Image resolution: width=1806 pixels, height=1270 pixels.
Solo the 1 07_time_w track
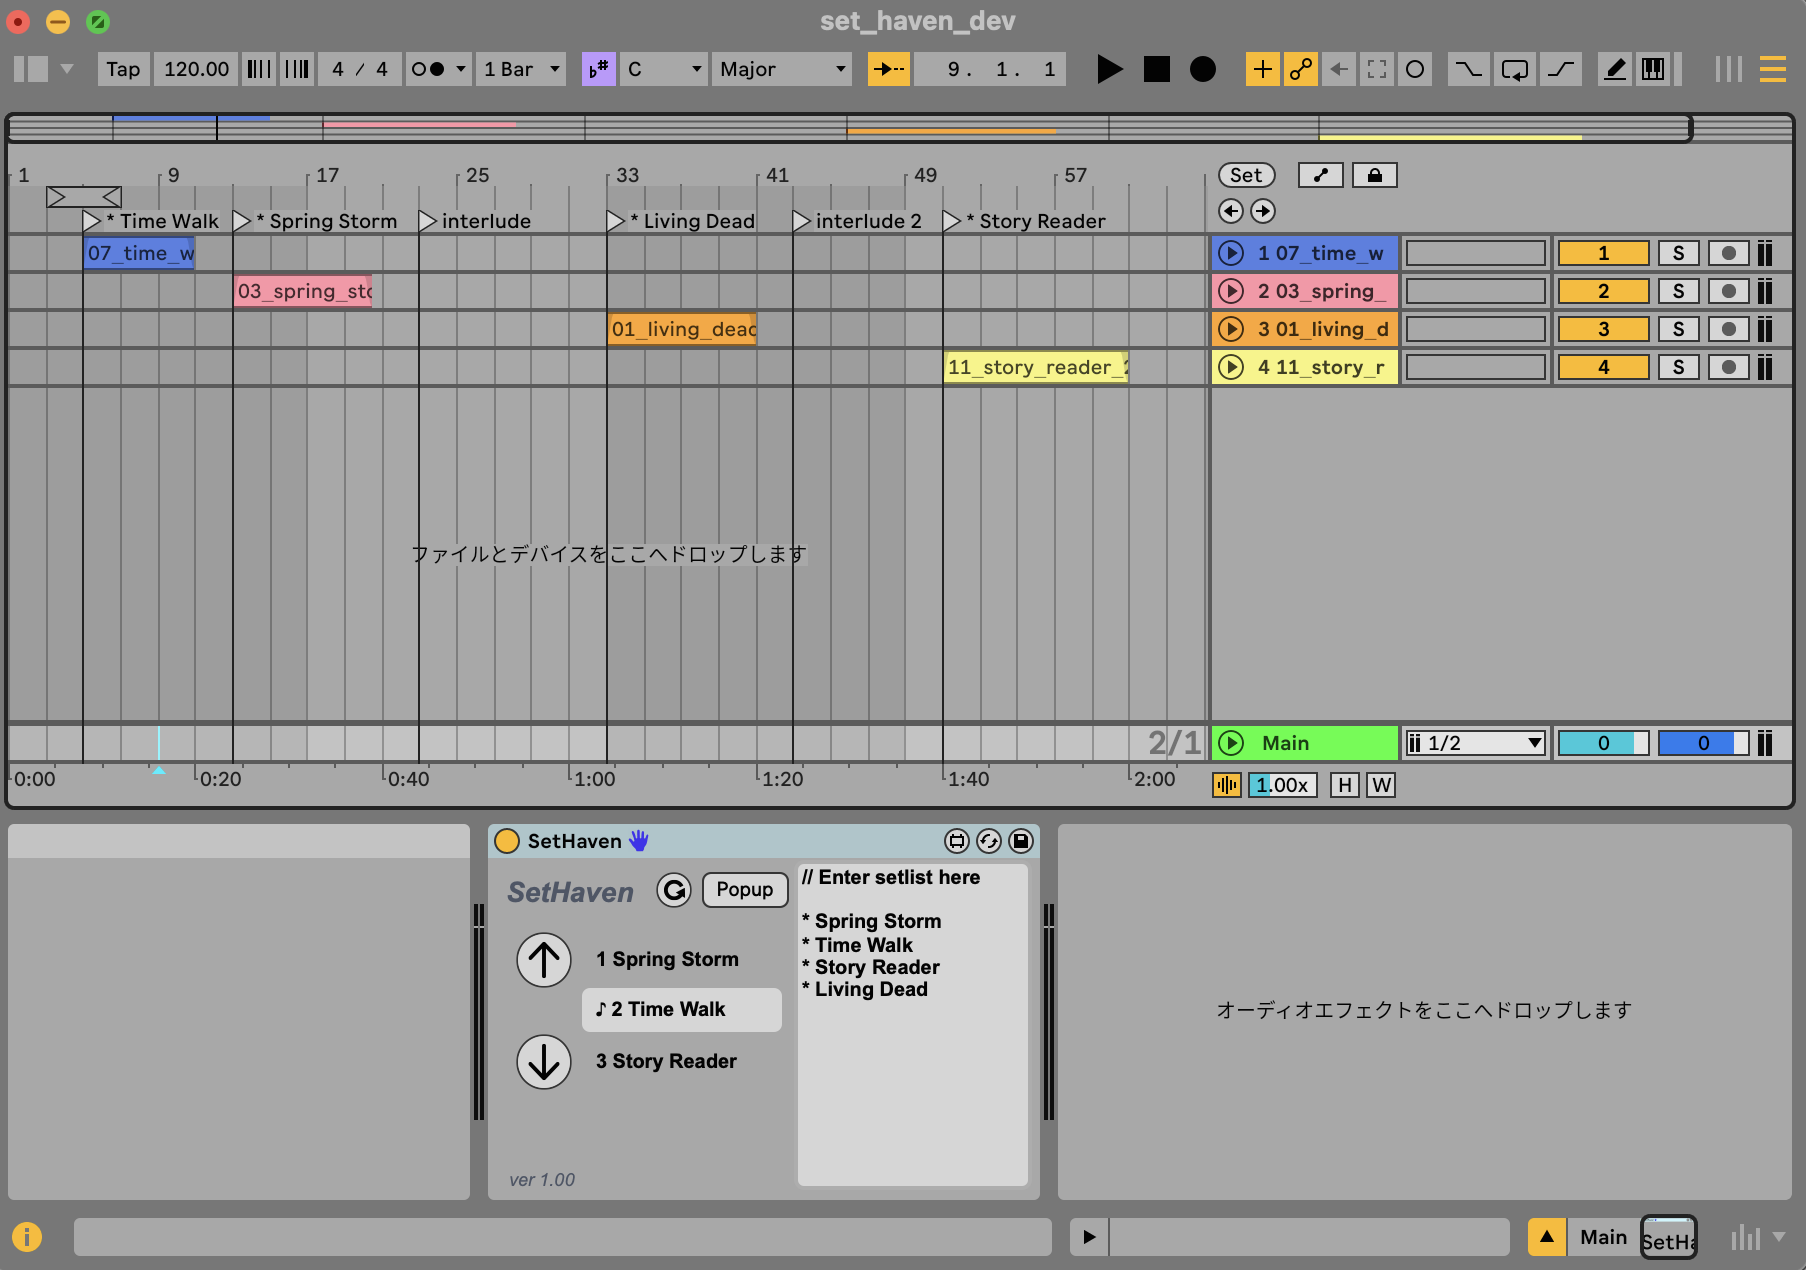click(1678, 253)
